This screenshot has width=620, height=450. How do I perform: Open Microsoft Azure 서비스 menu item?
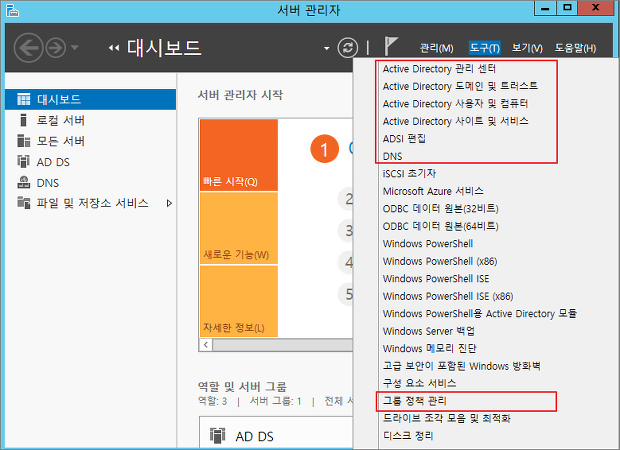[x=433, y=191]
